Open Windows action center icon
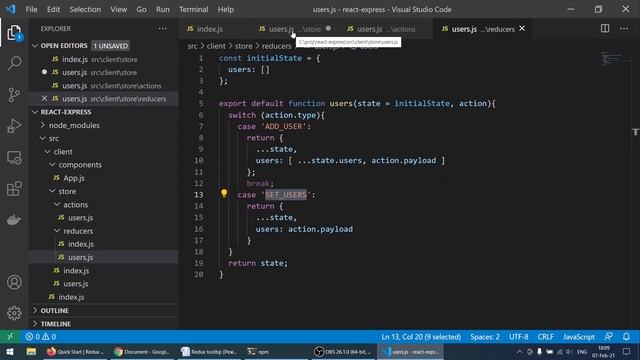The width and height of the screenshot is (640, 360). (627, 351)
